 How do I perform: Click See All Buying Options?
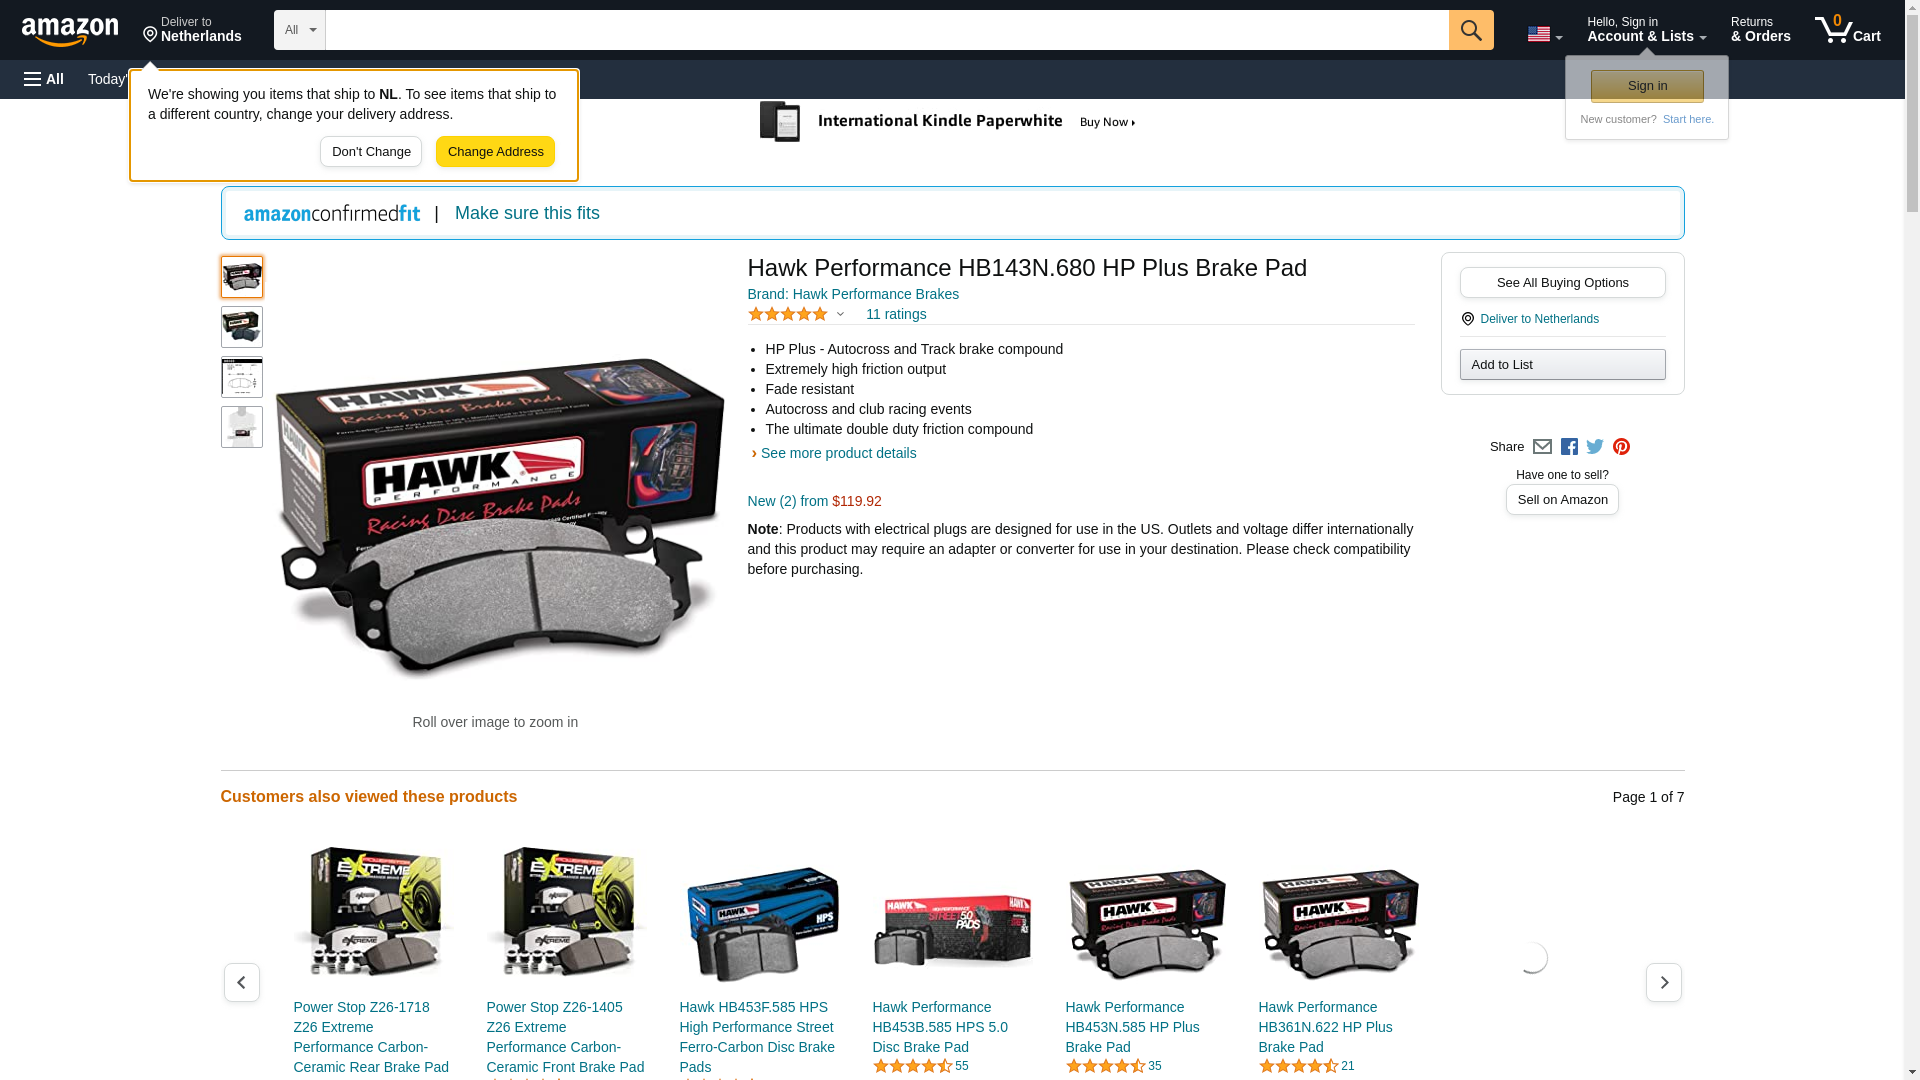tap(1562, 282)
